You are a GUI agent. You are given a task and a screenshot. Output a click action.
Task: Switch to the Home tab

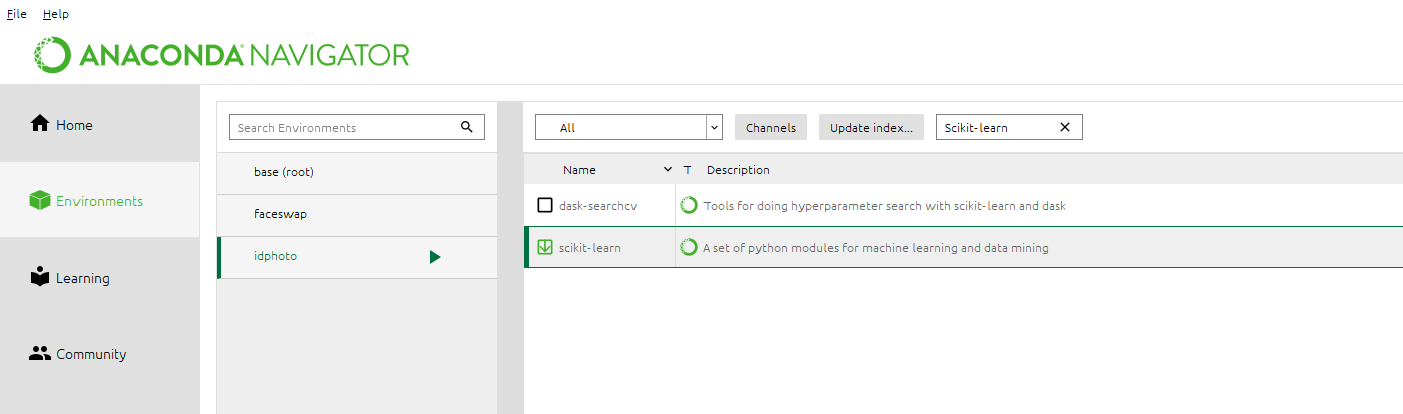pyautogui.click(x=100, y=124)
